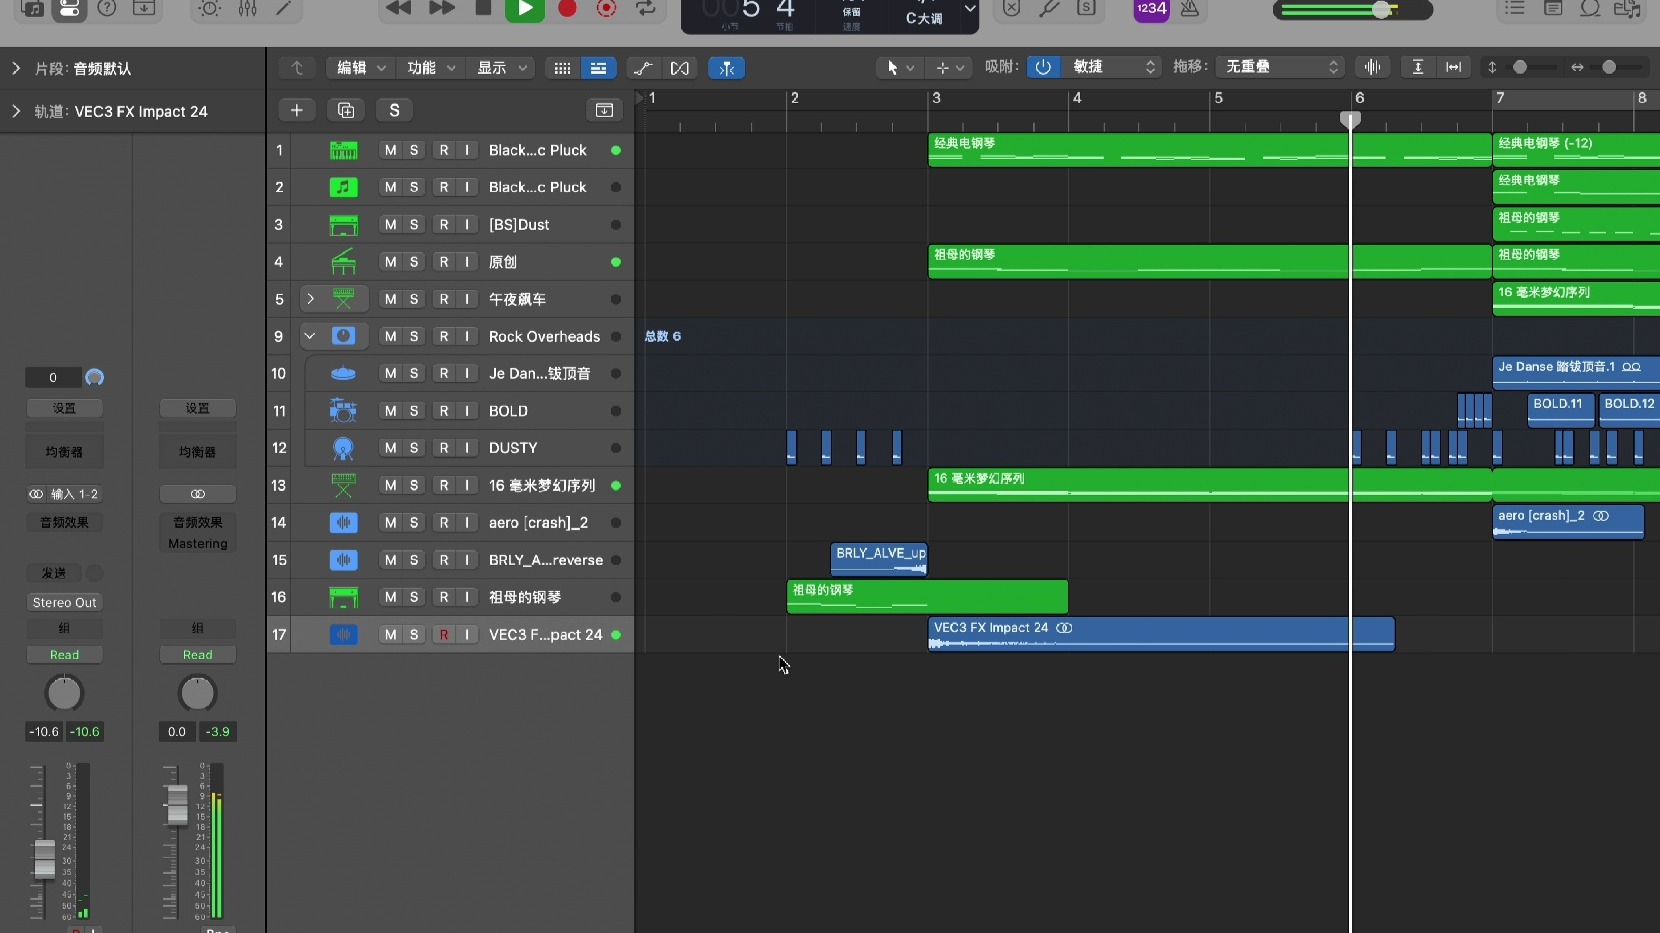Viewport: 1660px width, 933px height.
Task: Solo the DUSTY track
Action: pyautogui.click(x=414, y=448)
